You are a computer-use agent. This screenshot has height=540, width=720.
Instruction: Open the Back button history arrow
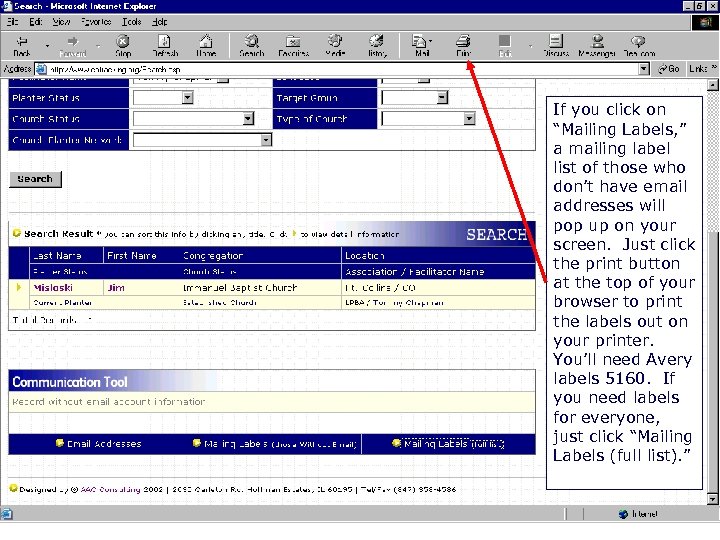pyautogui.click(x=47, y=46)
